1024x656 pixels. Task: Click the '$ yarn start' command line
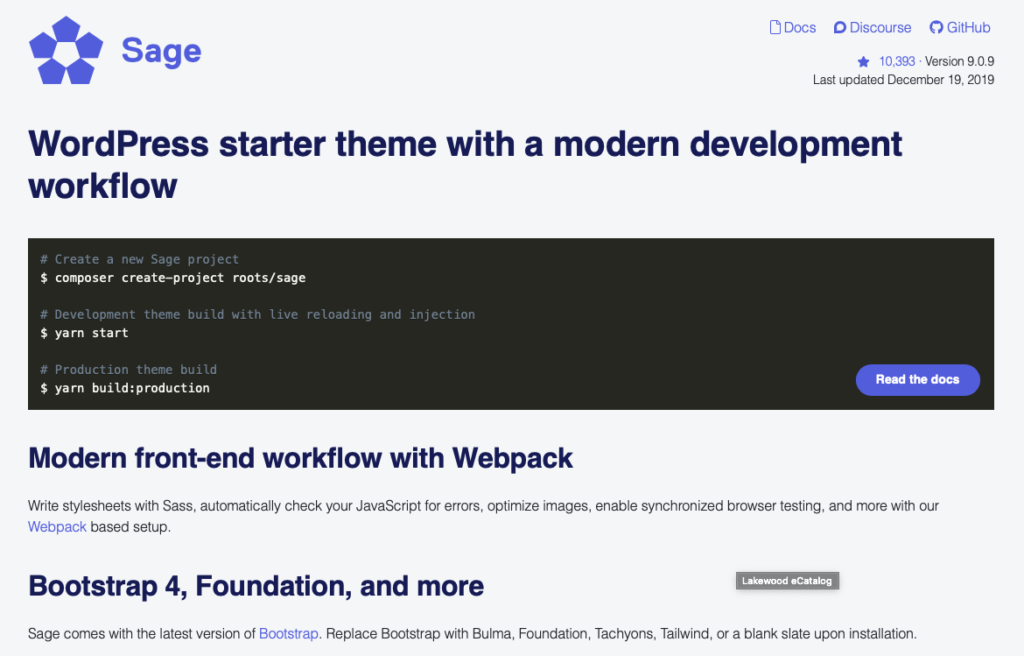coord(84,333)
